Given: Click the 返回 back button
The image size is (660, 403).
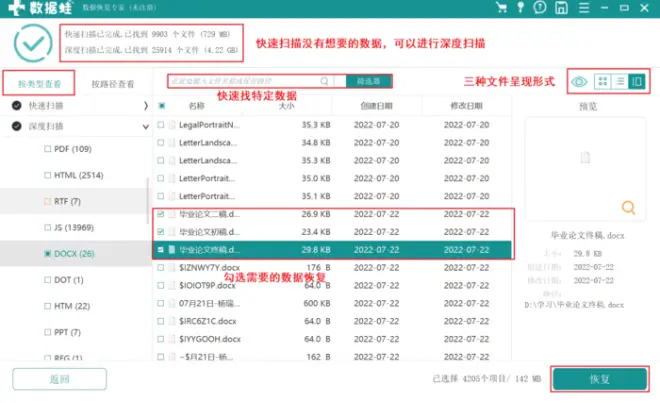Looking at the screenshot, I should point(59,379).
